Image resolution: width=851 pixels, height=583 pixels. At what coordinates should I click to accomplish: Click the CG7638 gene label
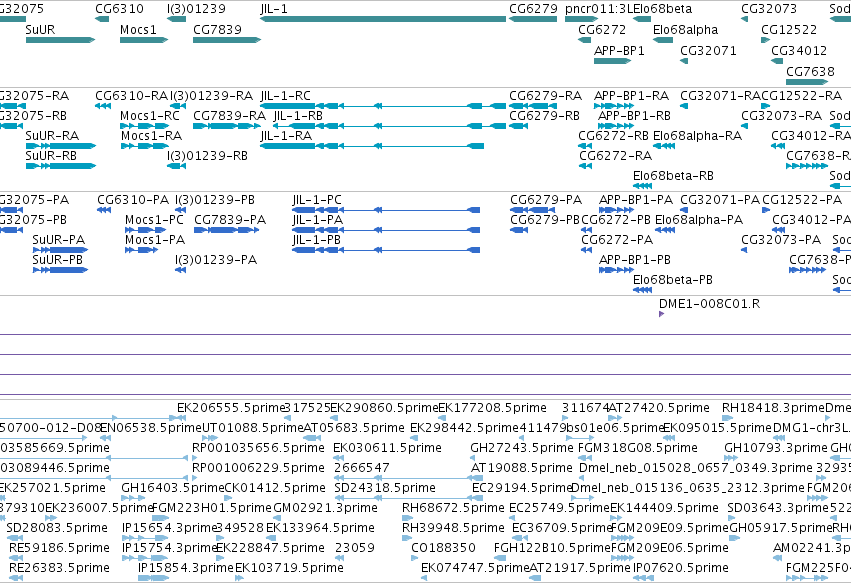pos(810,72)
